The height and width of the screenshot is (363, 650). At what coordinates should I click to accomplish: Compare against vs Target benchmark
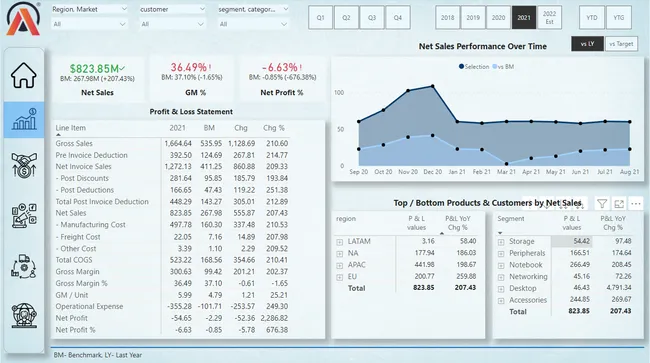point(621,44)
